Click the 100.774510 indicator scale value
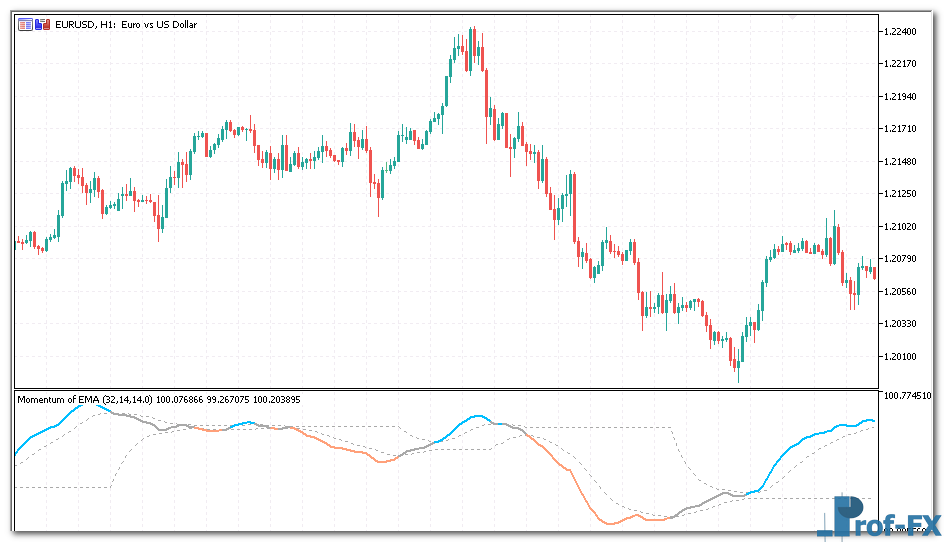Screen dimensions: 944x542 click(x=910, y=396)
